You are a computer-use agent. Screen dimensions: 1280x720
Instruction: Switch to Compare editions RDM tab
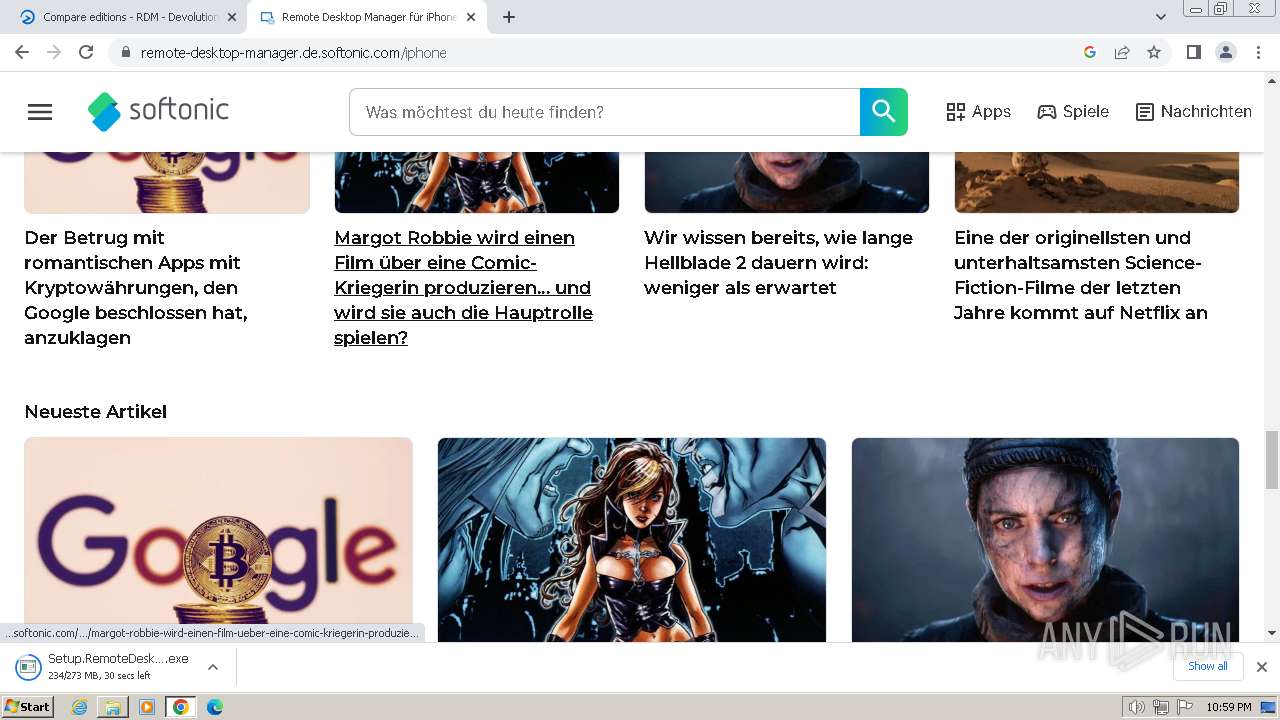(128, 17)
